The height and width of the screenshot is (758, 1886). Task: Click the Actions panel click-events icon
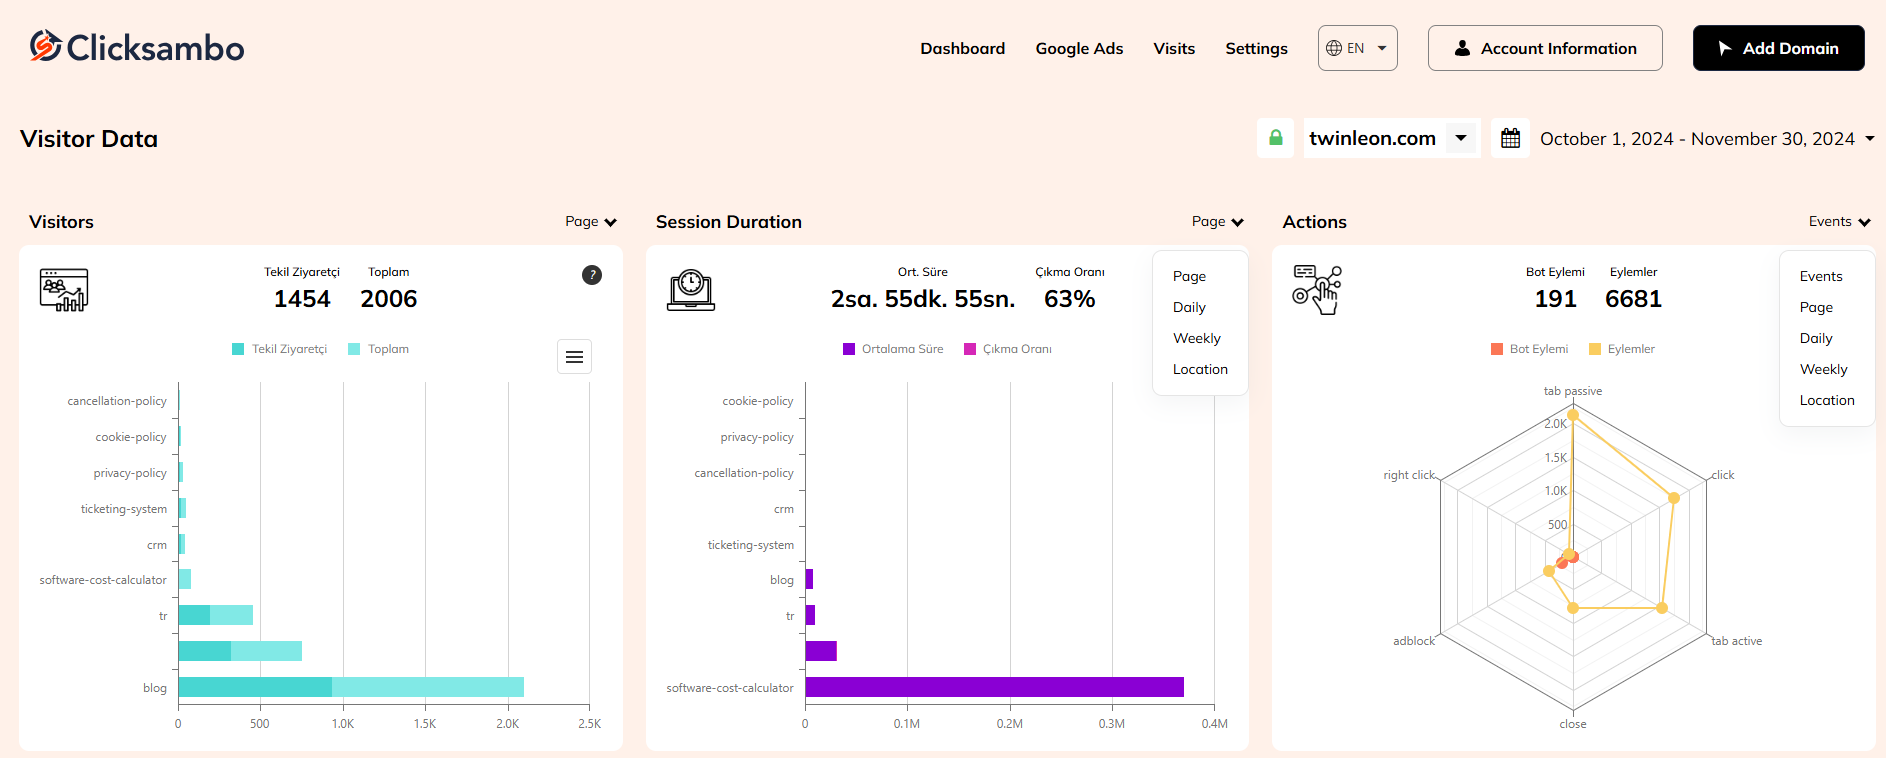click(1317, 290)
